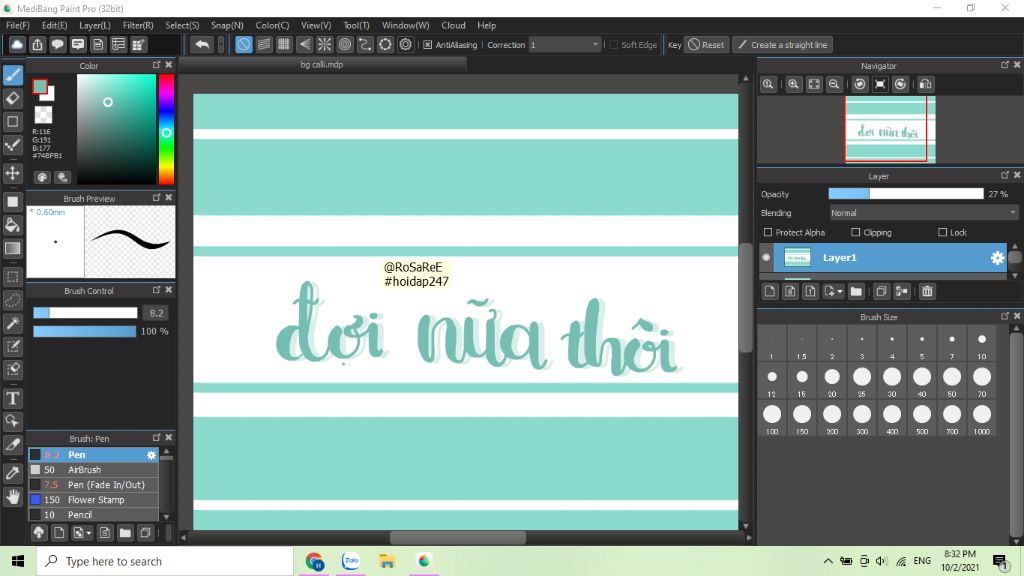Screen dimensions: 1024x576
Task: Select the Move tool
Action: (x=13, y=173)
